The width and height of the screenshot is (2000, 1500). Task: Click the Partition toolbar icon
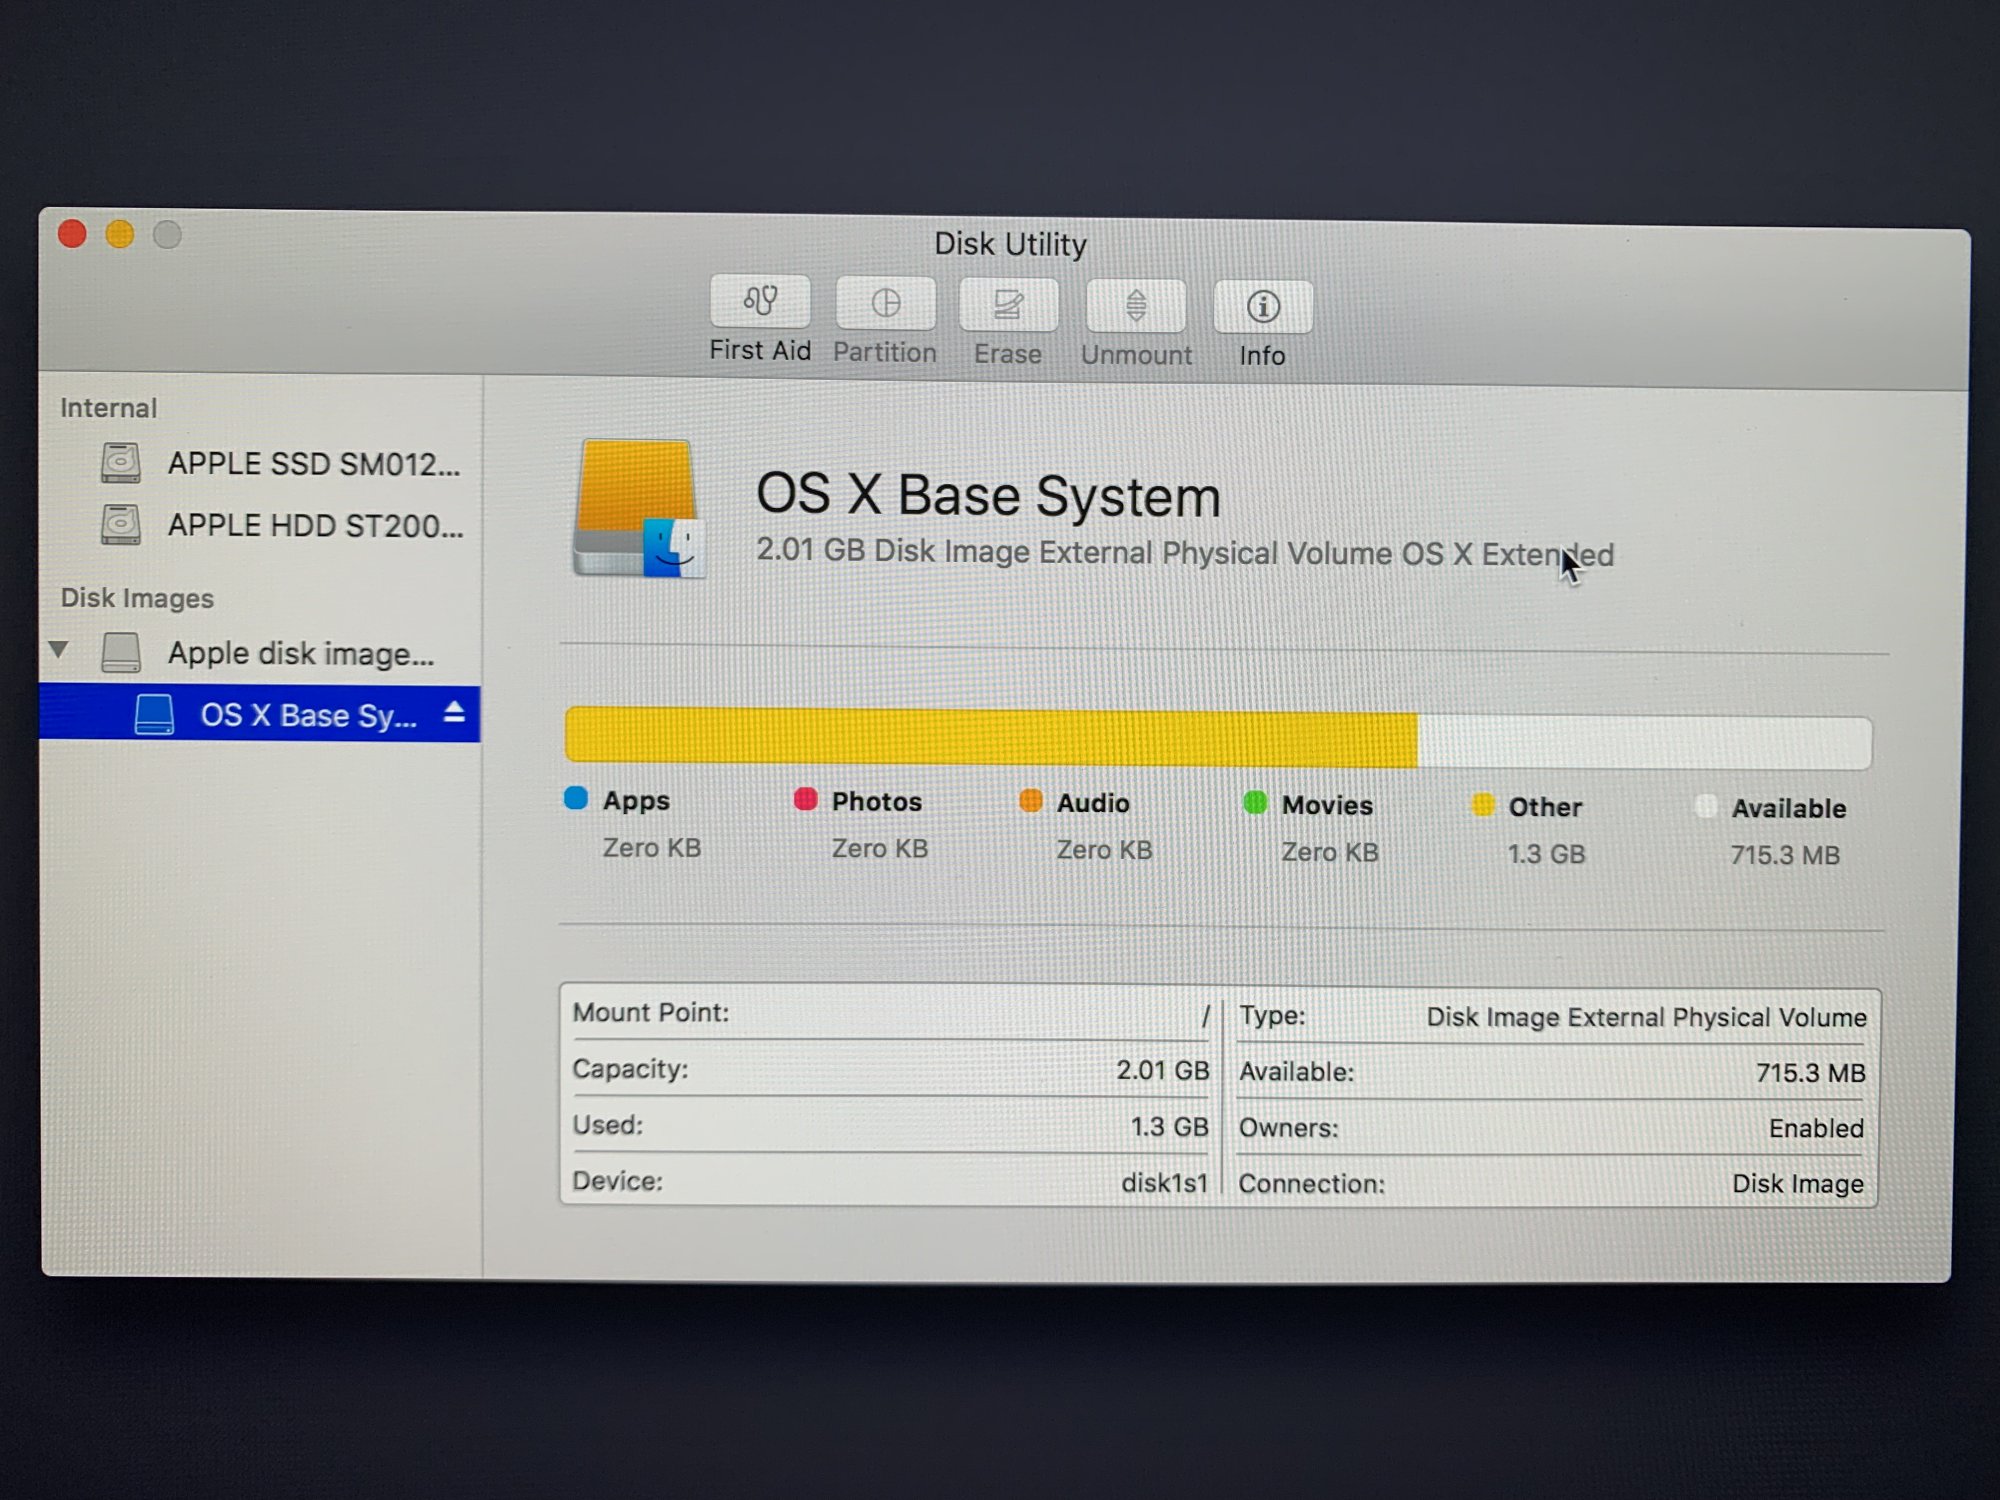[885, 304]
